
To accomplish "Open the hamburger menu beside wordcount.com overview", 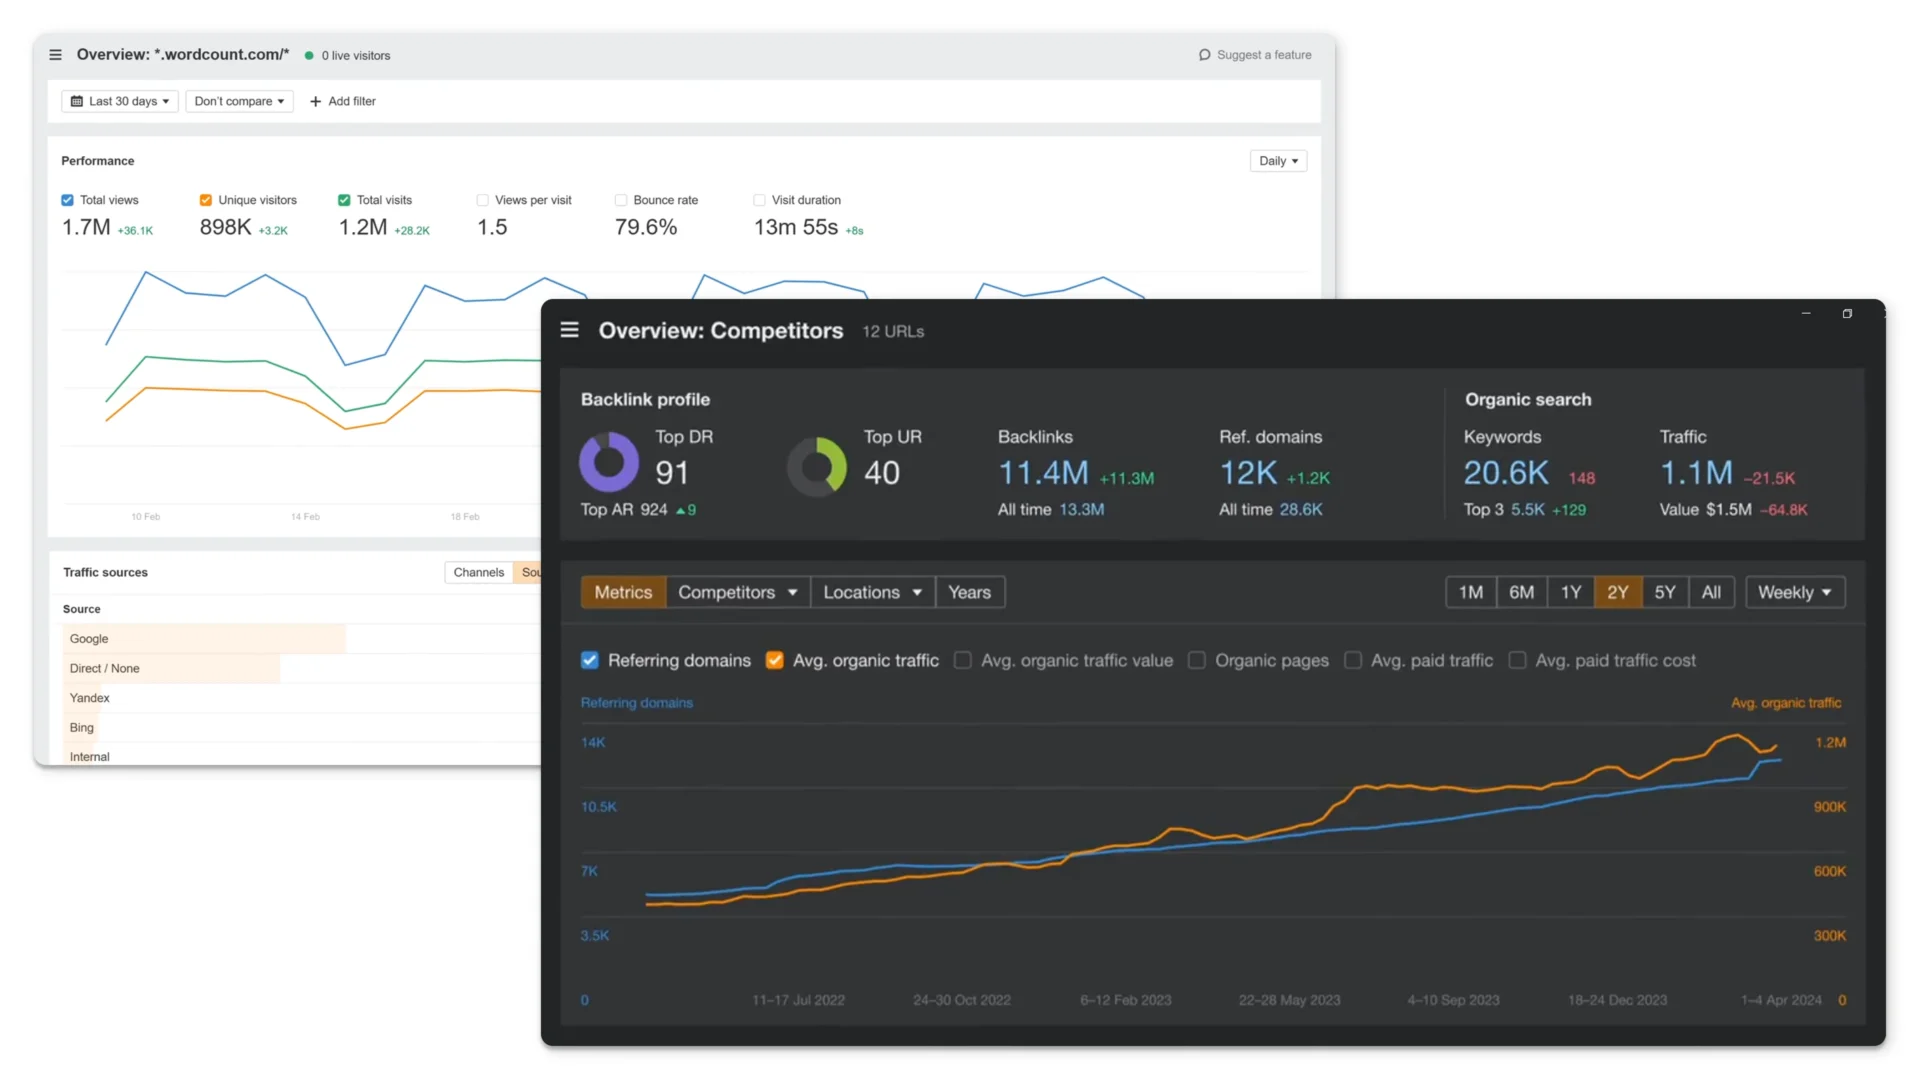I will pos(56,55).
